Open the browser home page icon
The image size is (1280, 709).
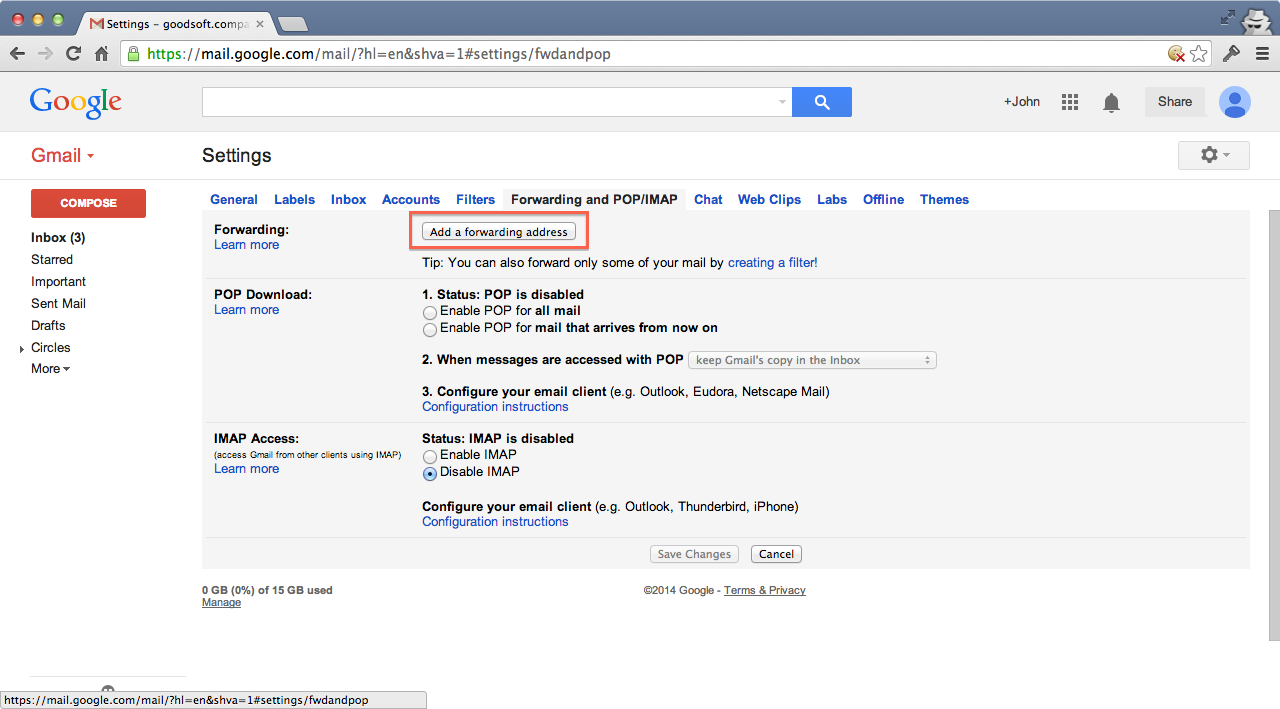[101, 54]
